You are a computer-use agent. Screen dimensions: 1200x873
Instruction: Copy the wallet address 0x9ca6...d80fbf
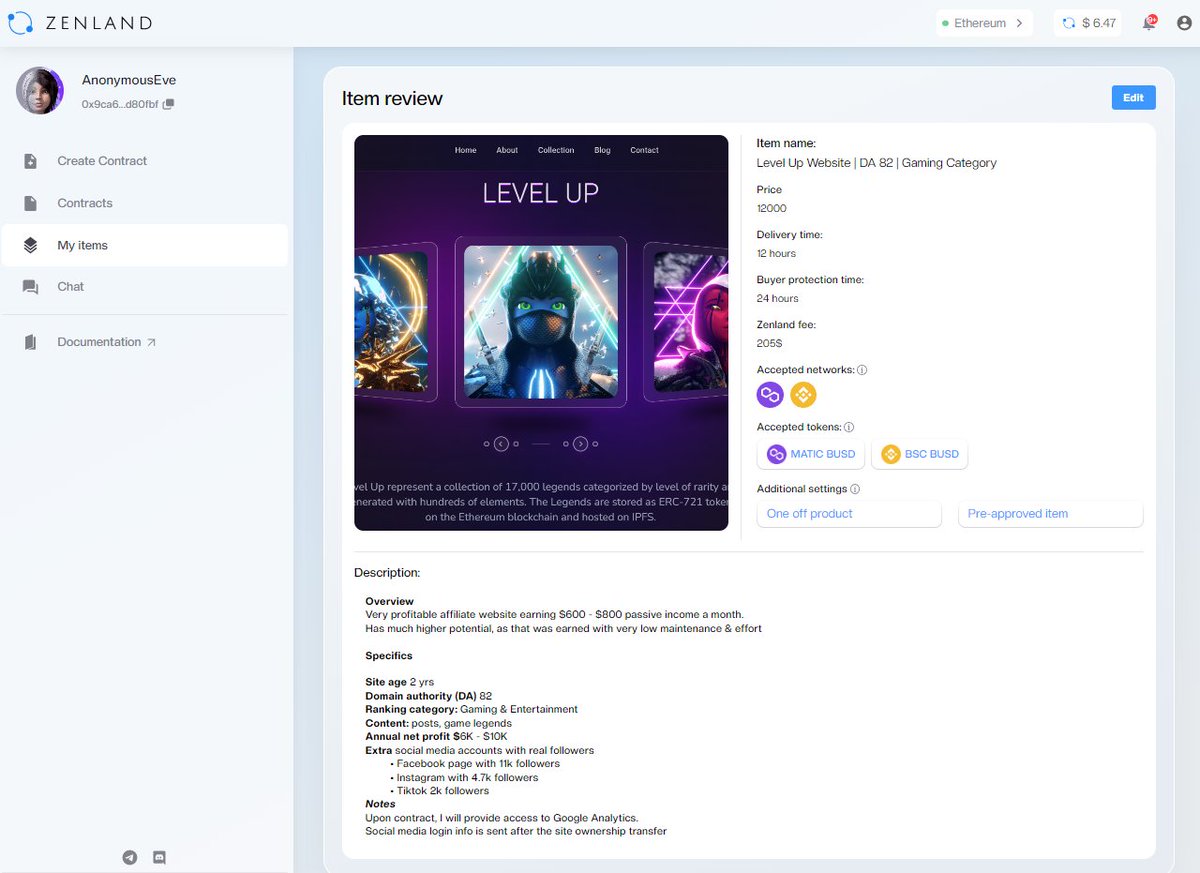tap(168, 104)
